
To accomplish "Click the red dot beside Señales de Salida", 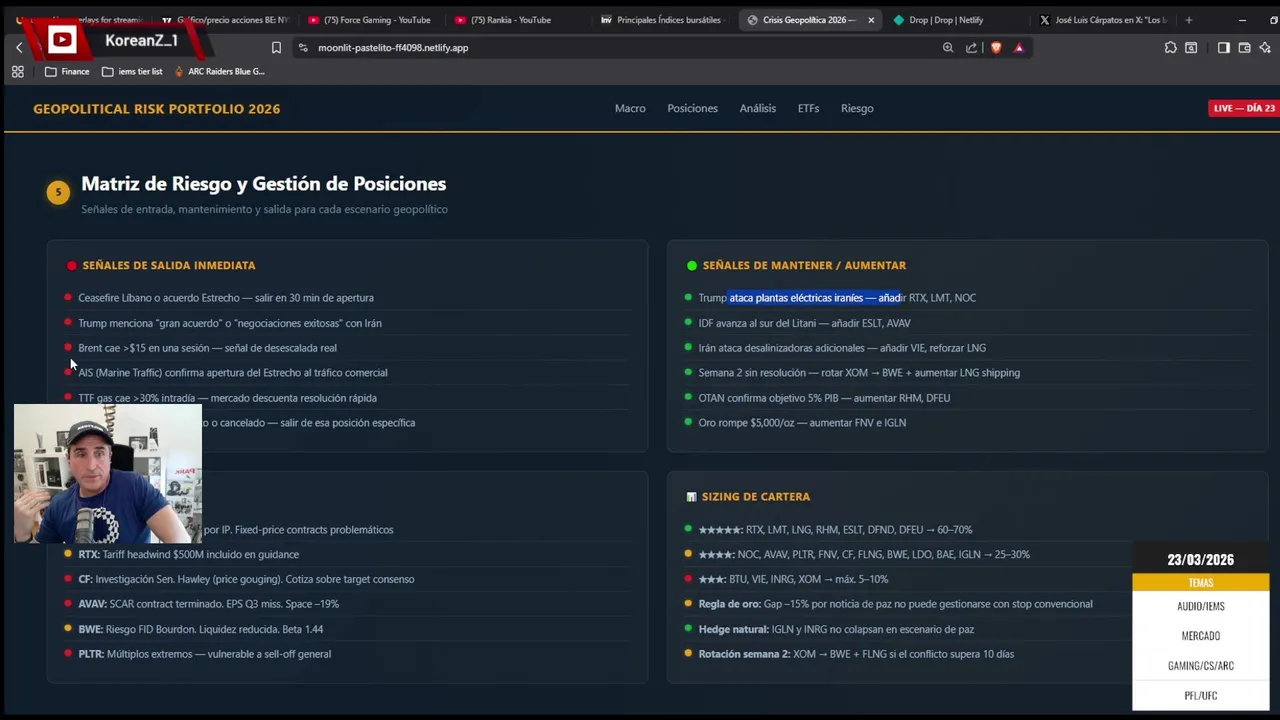I will pos(71,266).
